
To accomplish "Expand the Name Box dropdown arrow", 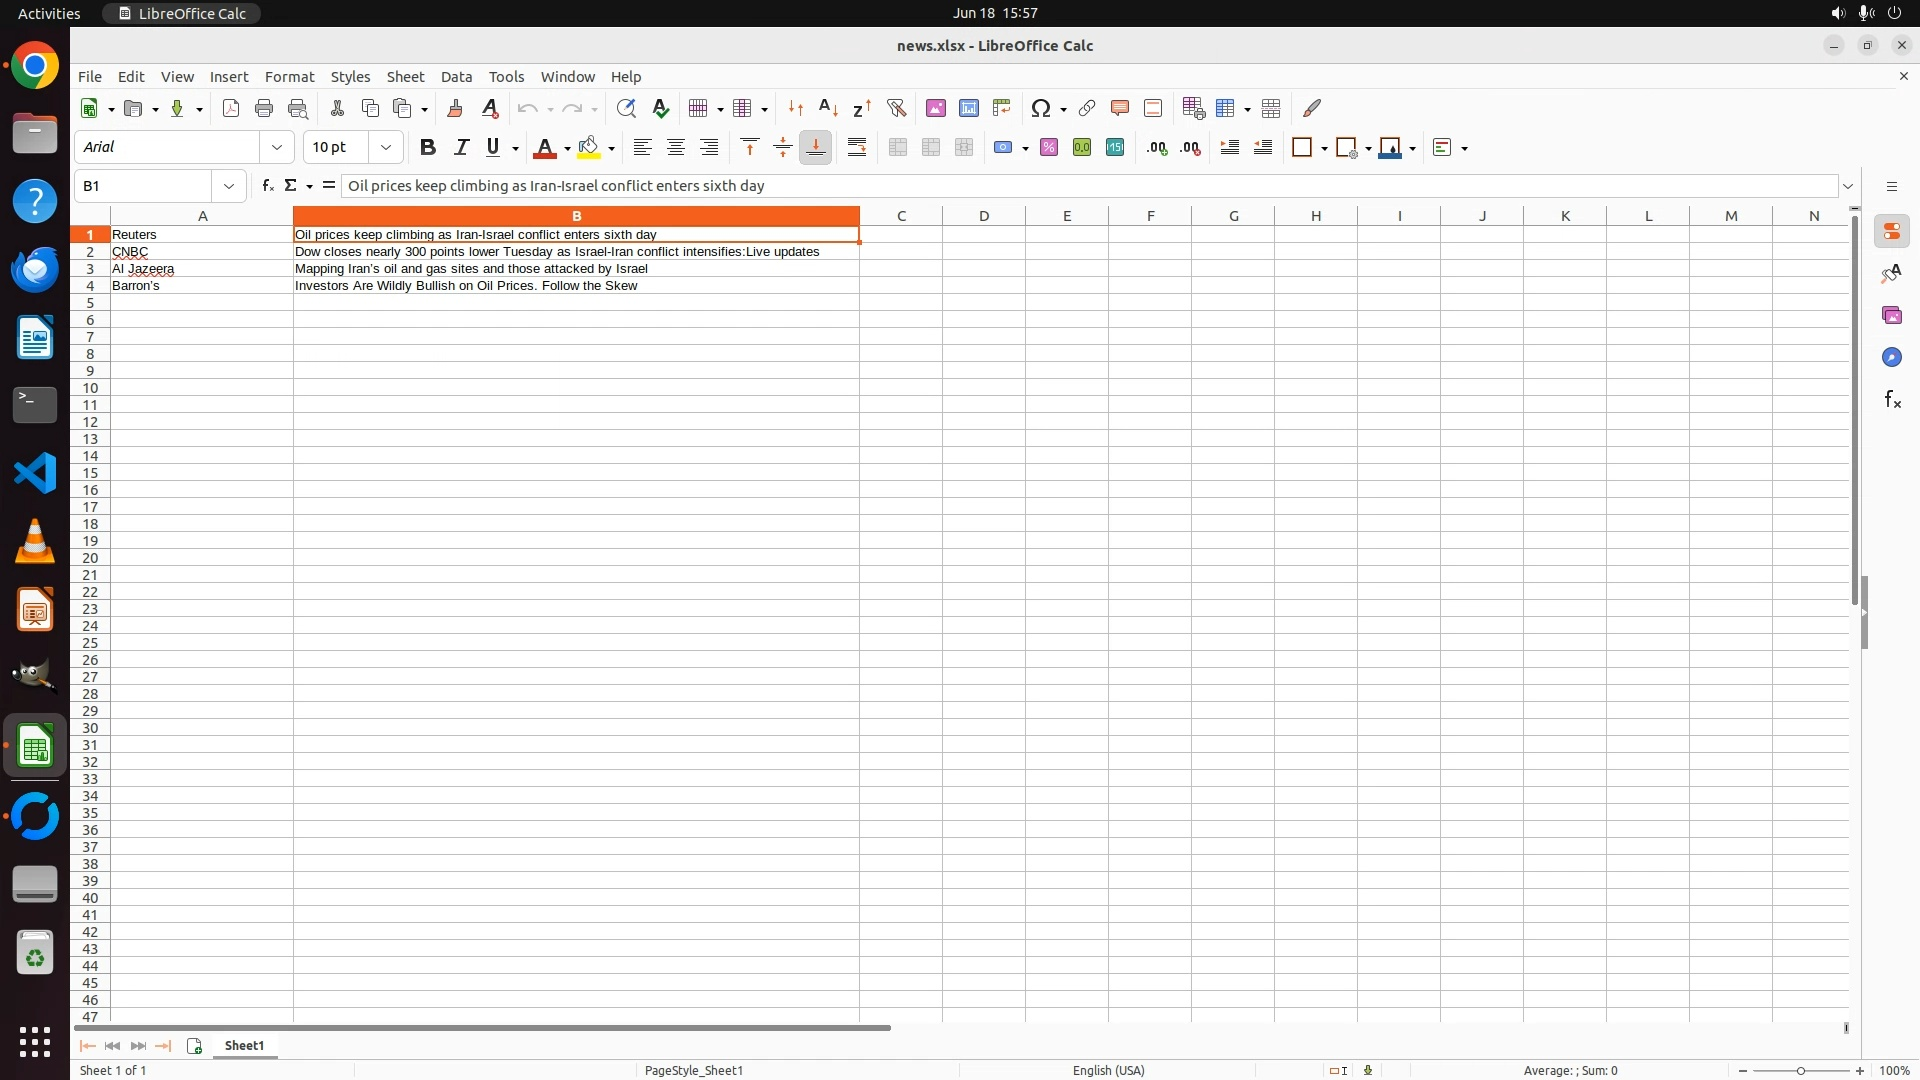I will coord(229,186).
